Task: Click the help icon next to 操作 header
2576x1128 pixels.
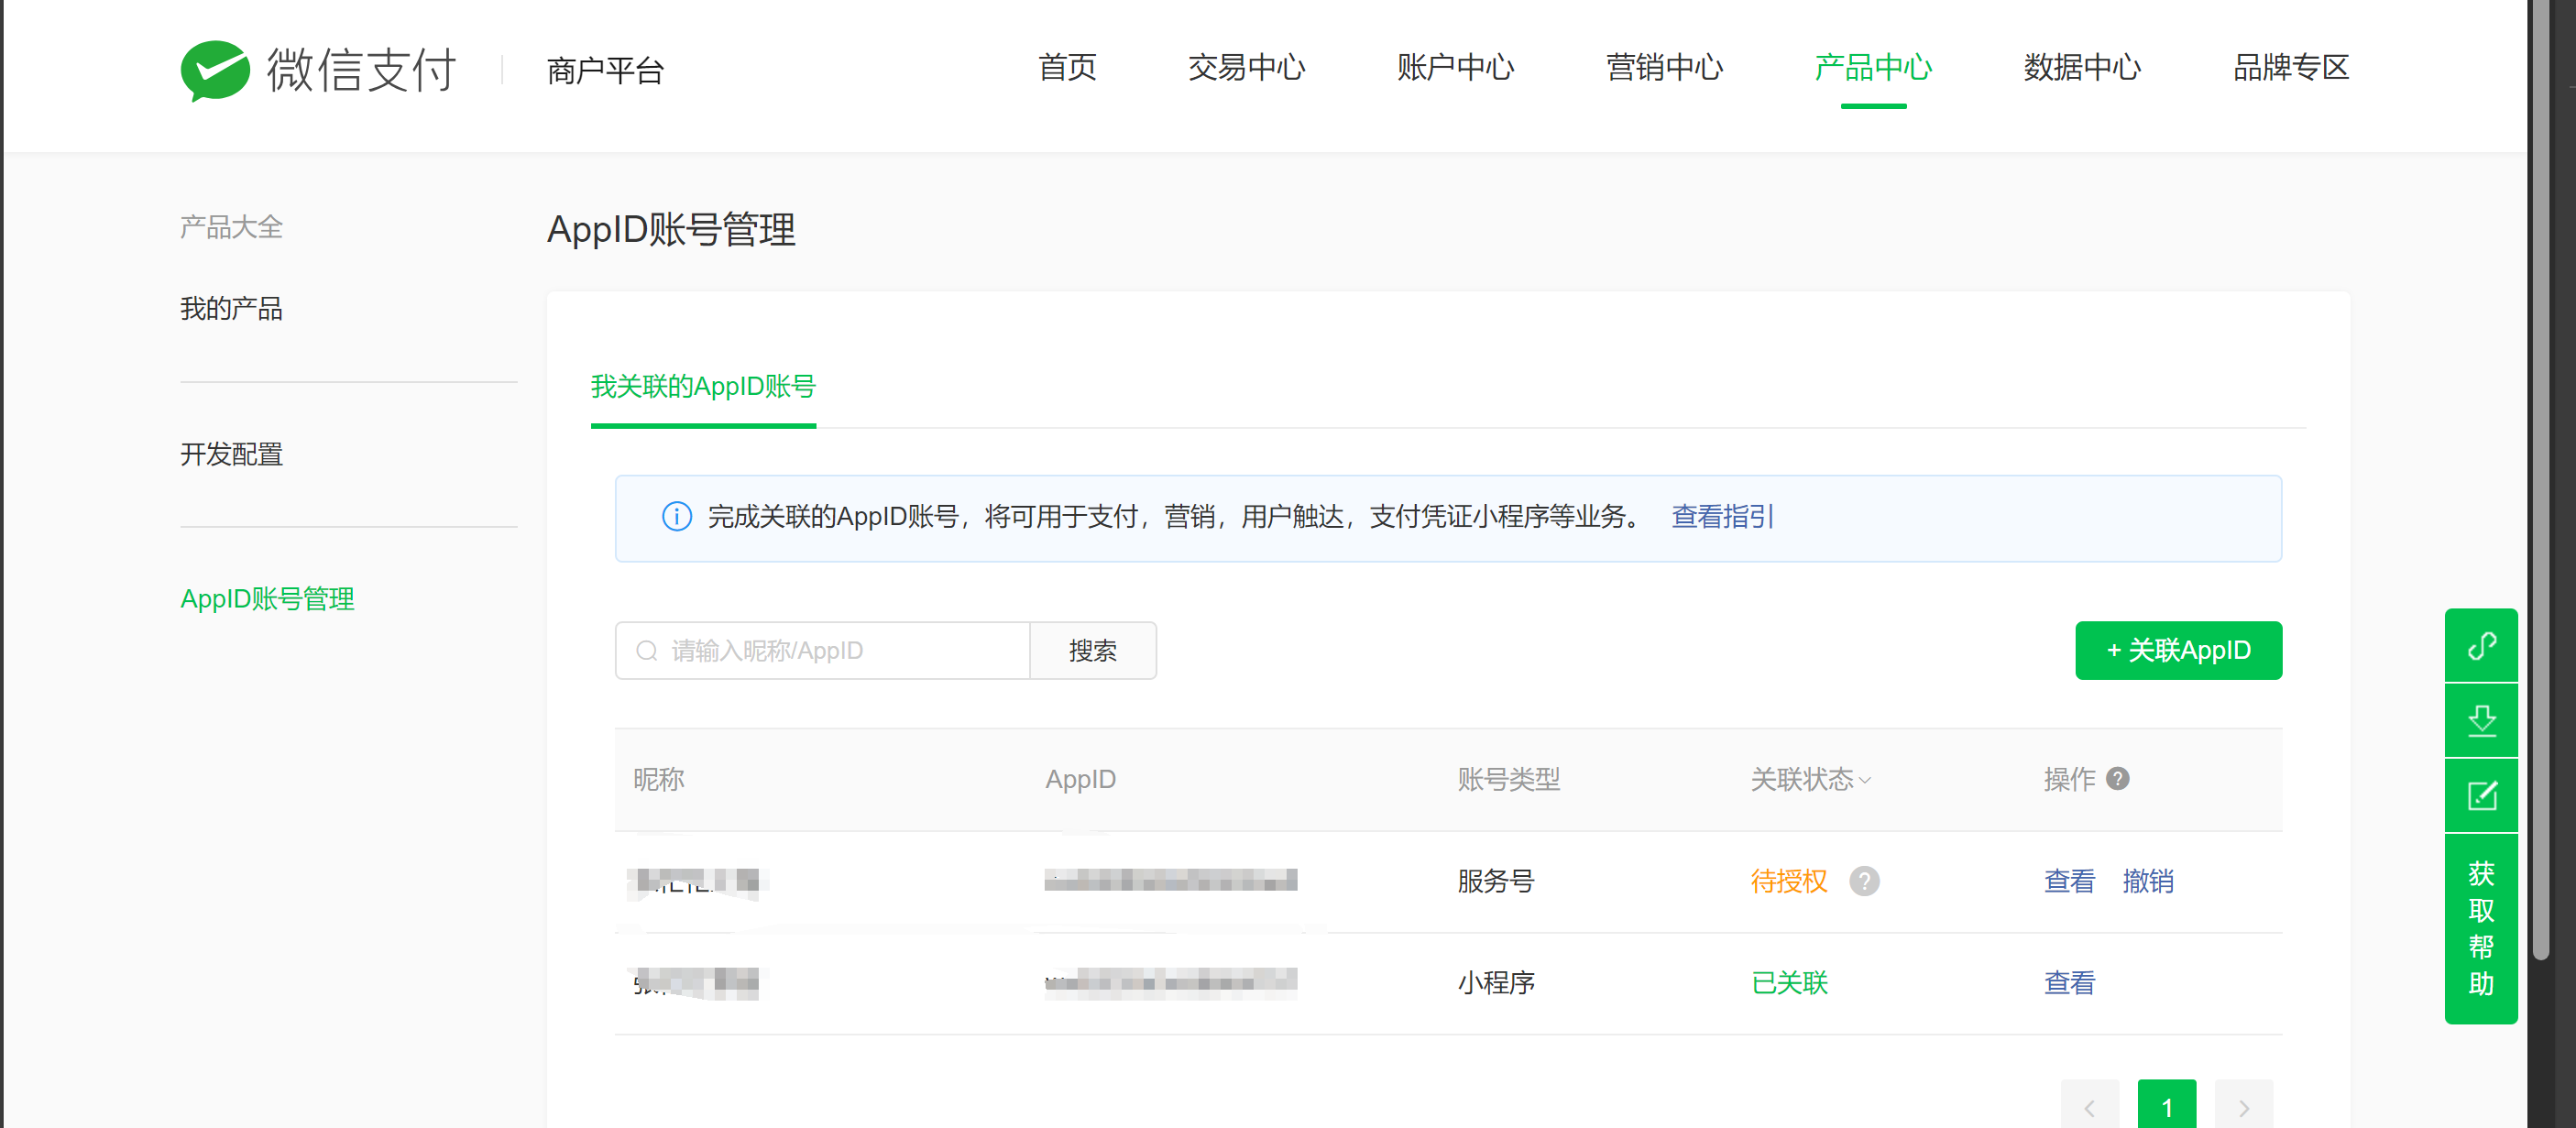Action: point(2117,778)
